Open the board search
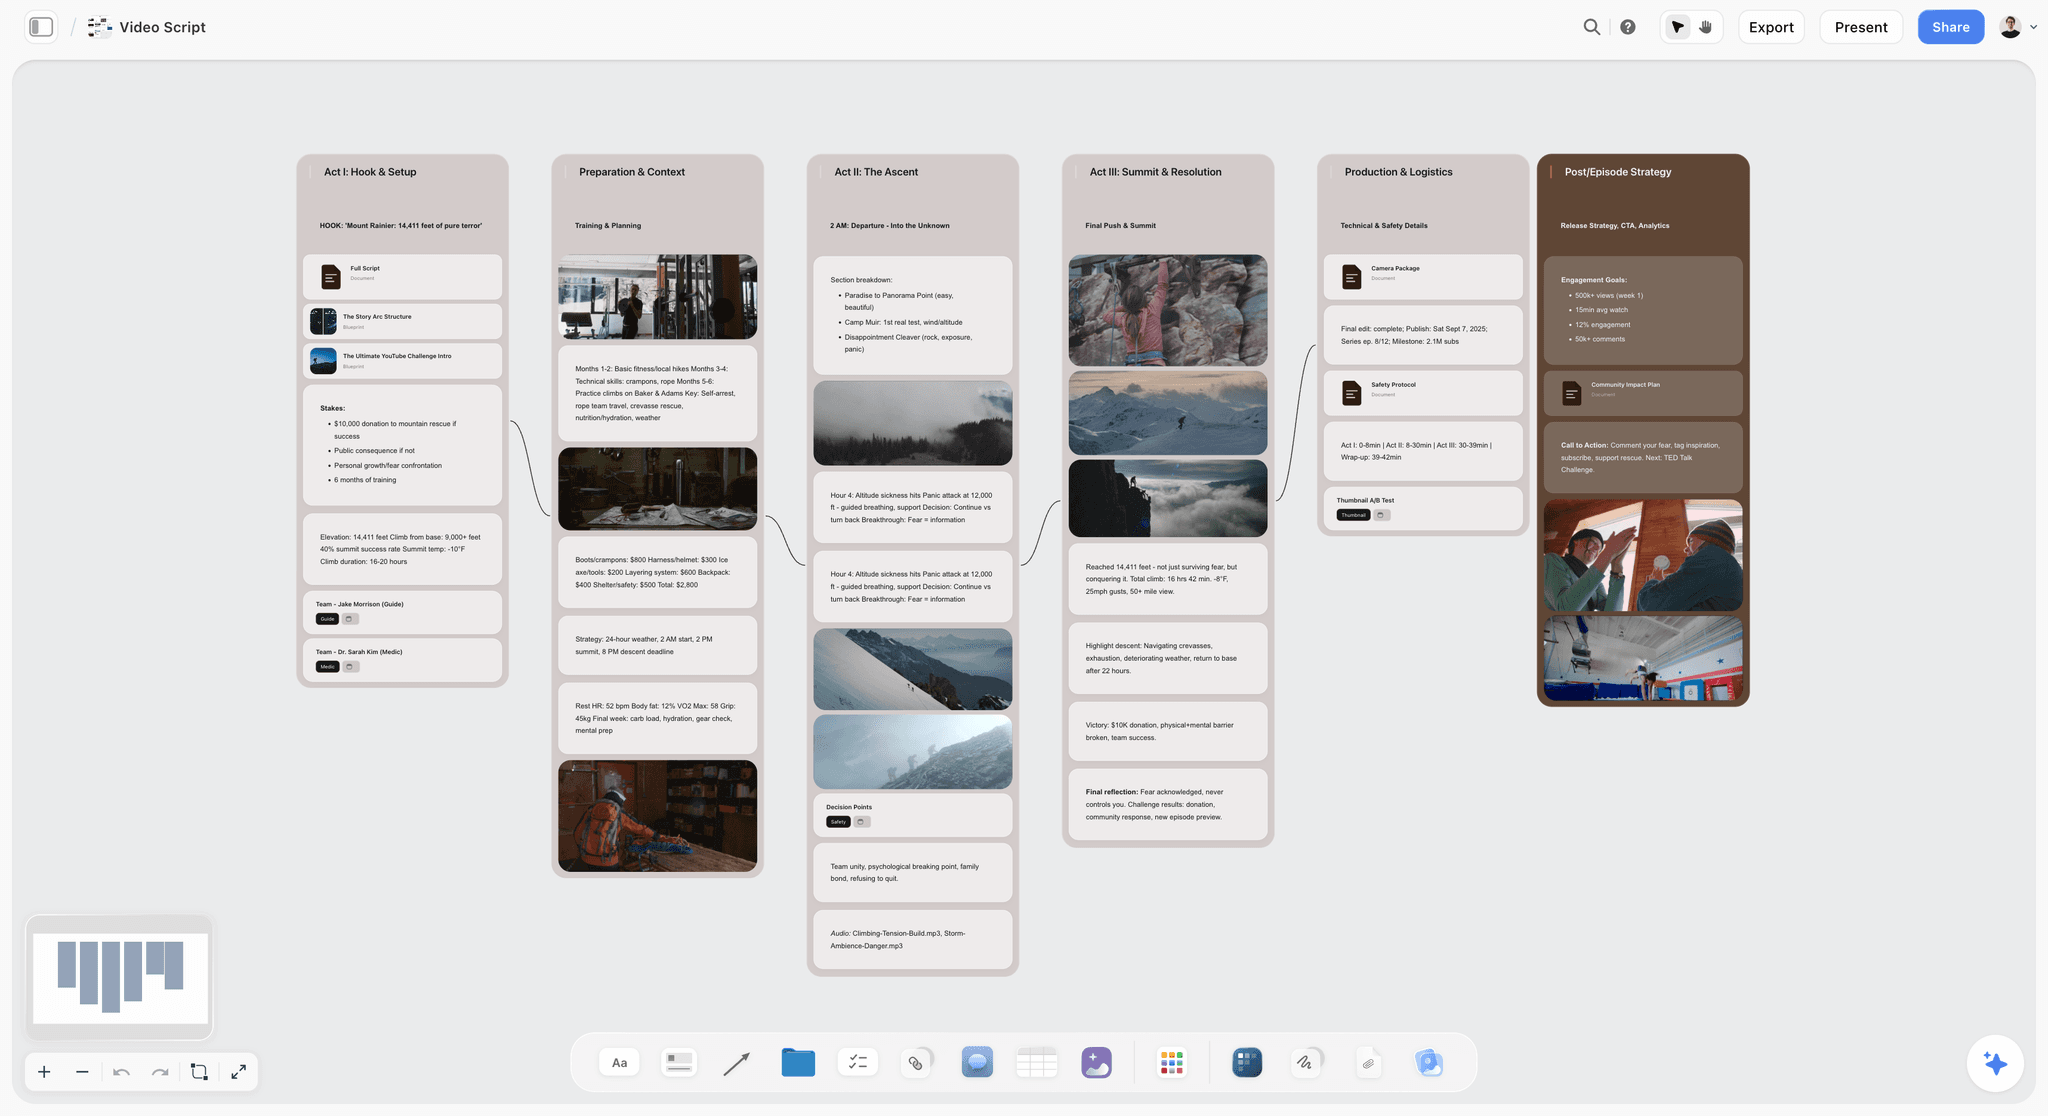Screen dimensions: 2048x1116 [x=1591, y=27]
